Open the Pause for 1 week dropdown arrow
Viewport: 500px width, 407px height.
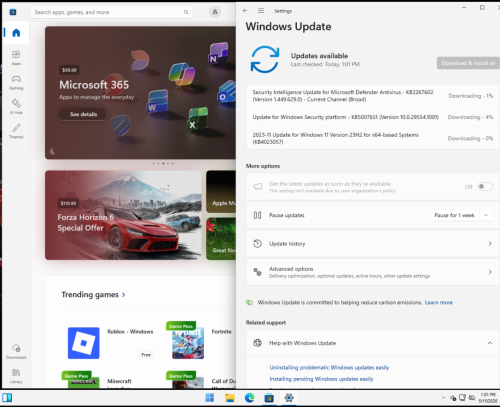tap(486, 215)
